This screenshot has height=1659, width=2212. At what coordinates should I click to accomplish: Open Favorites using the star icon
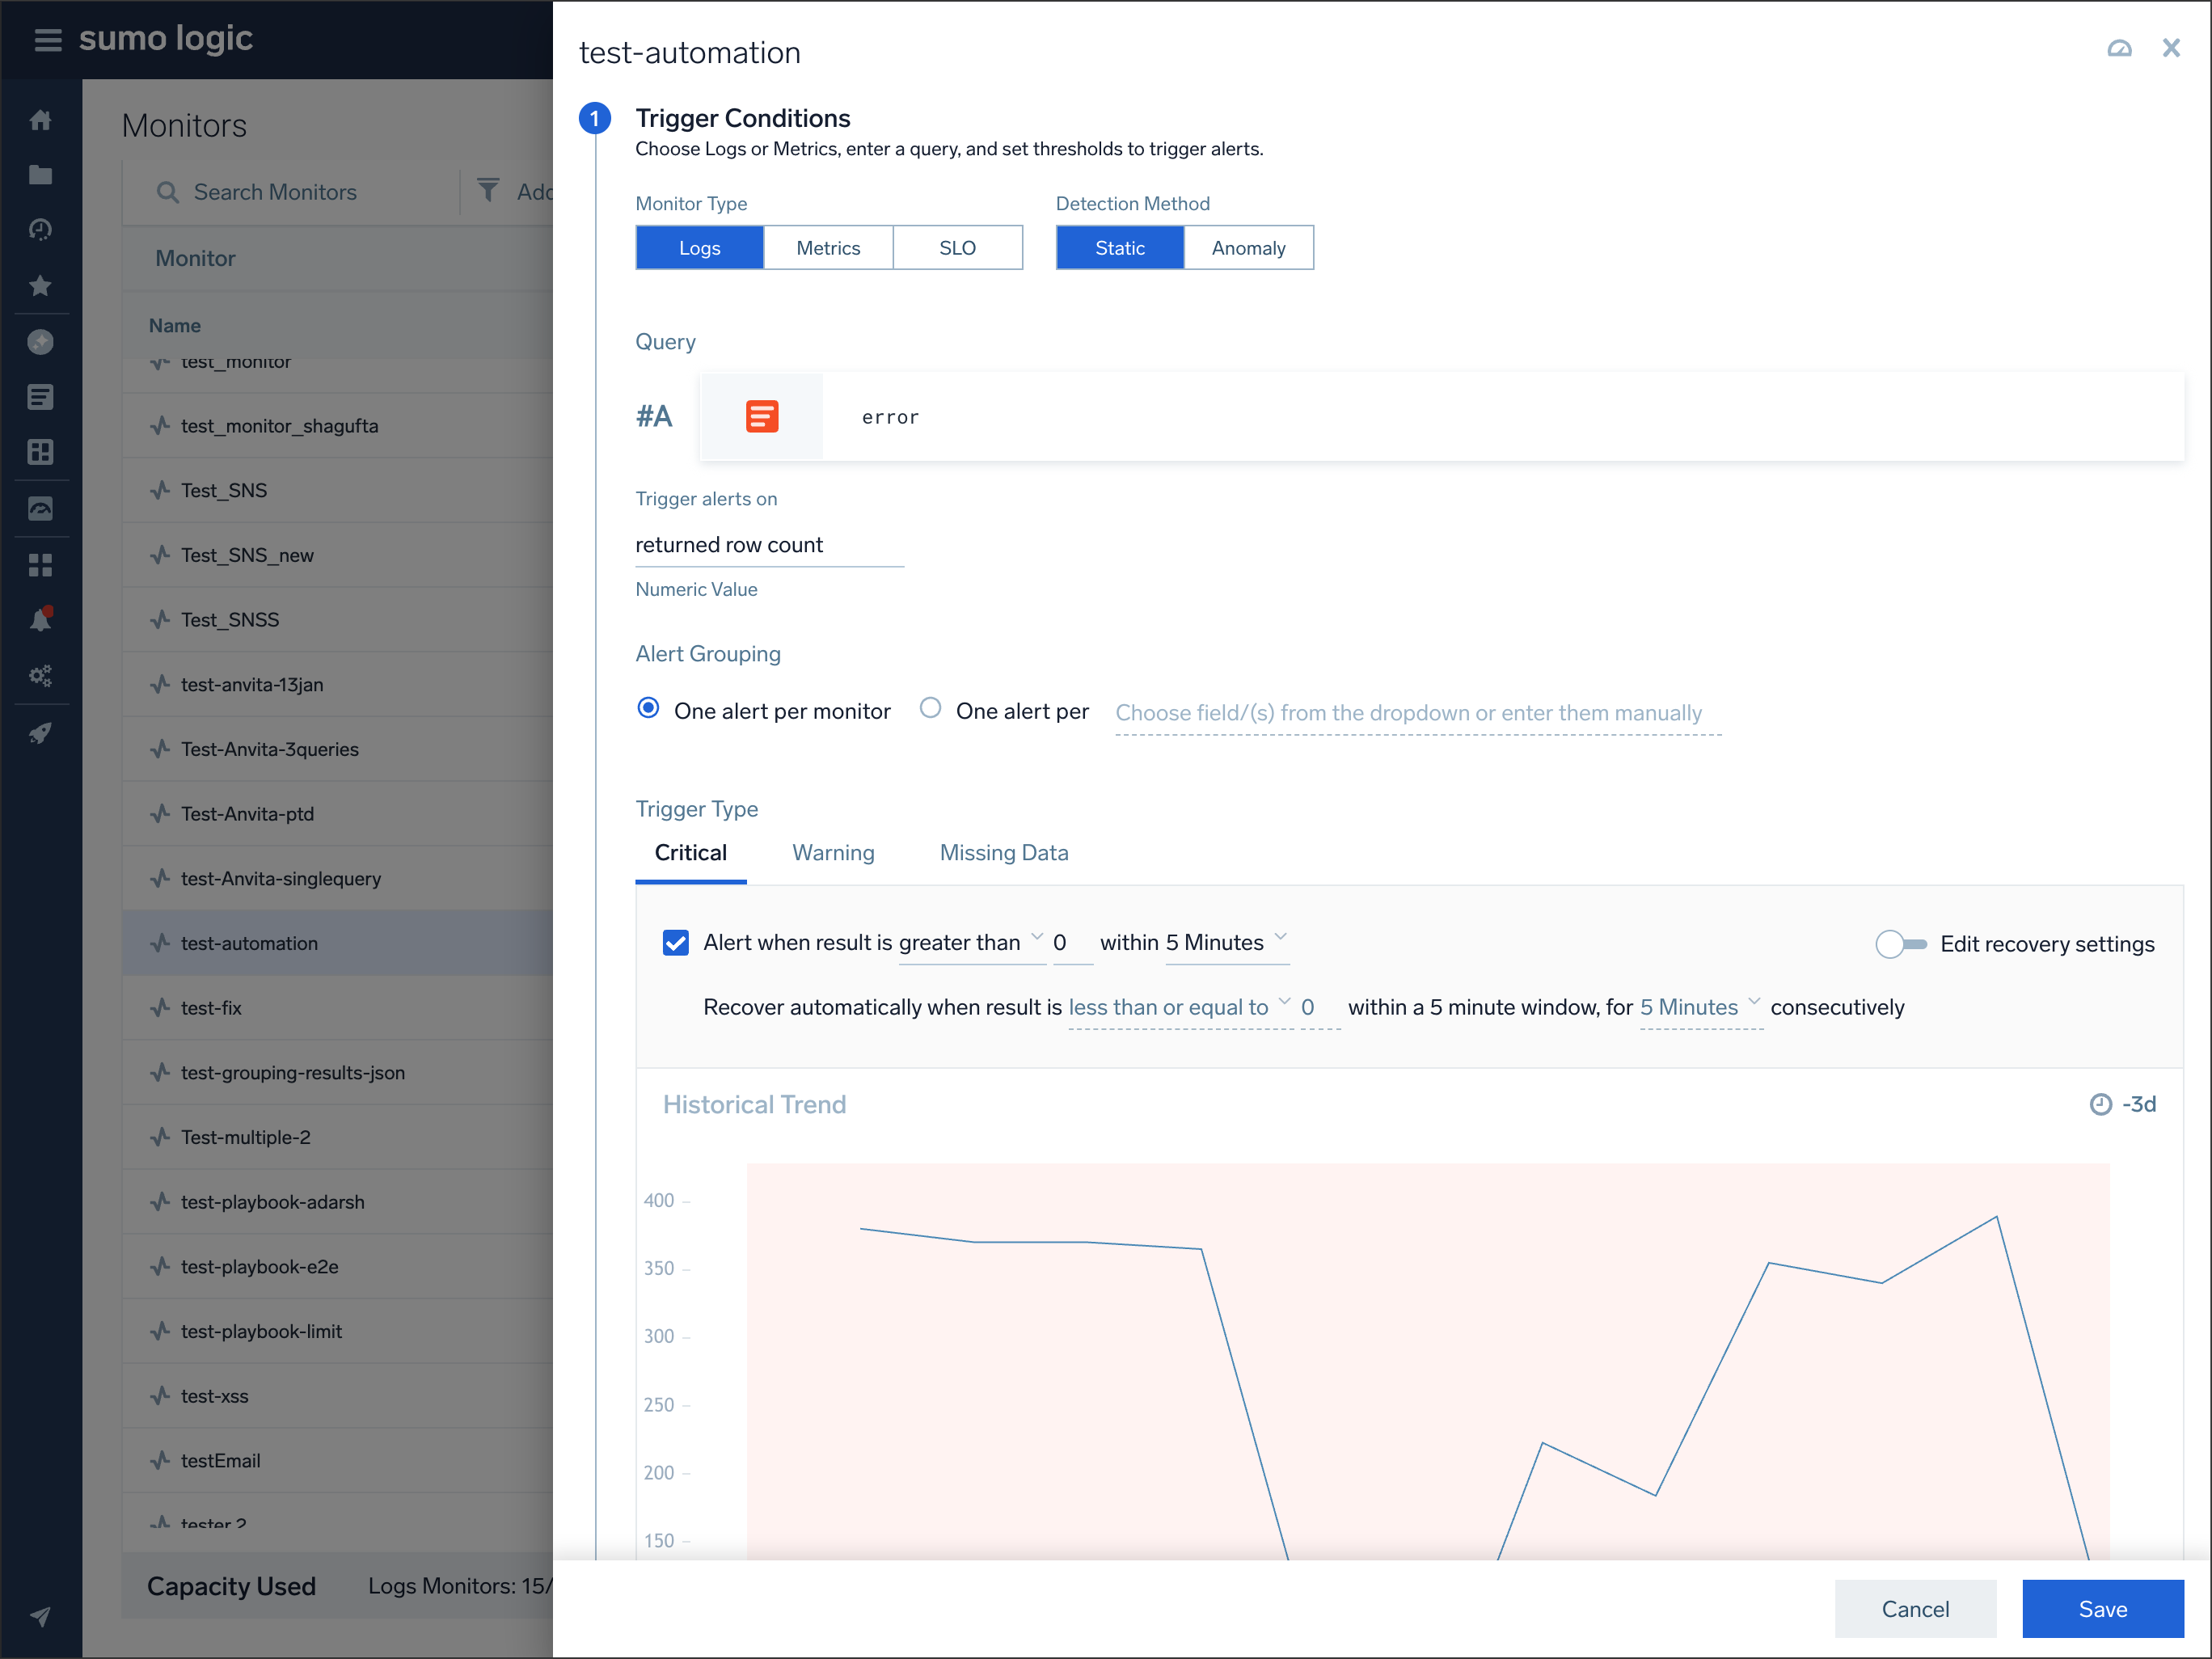click(x=41, y=285)
